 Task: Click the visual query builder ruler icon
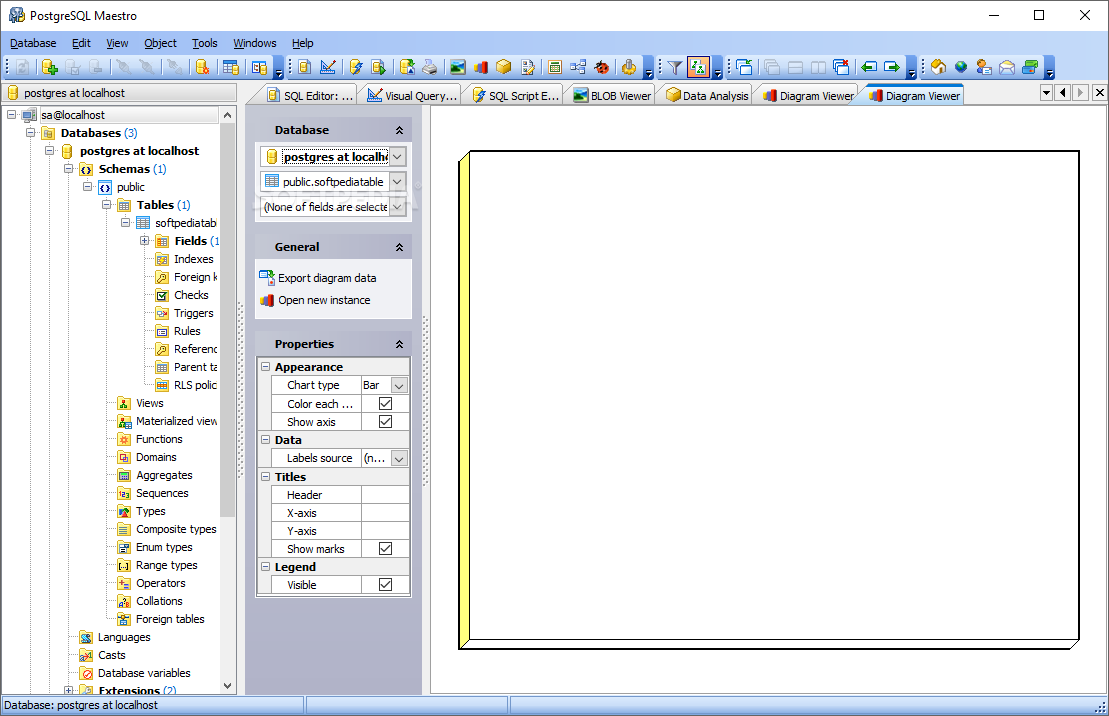(x=328, y=67)
